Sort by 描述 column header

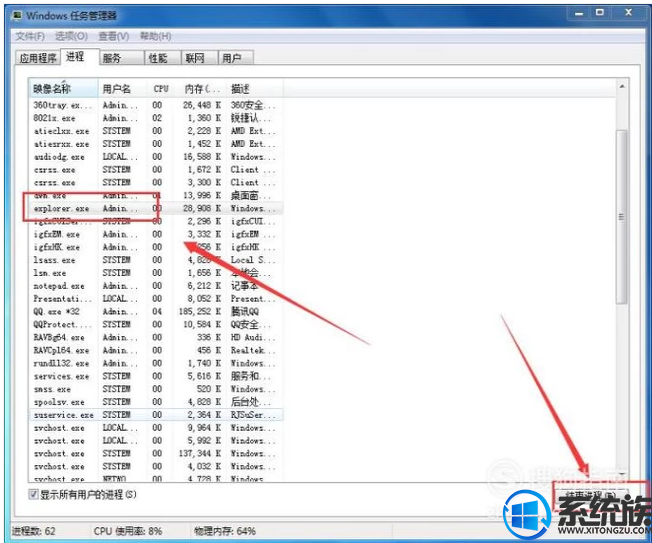255,88
